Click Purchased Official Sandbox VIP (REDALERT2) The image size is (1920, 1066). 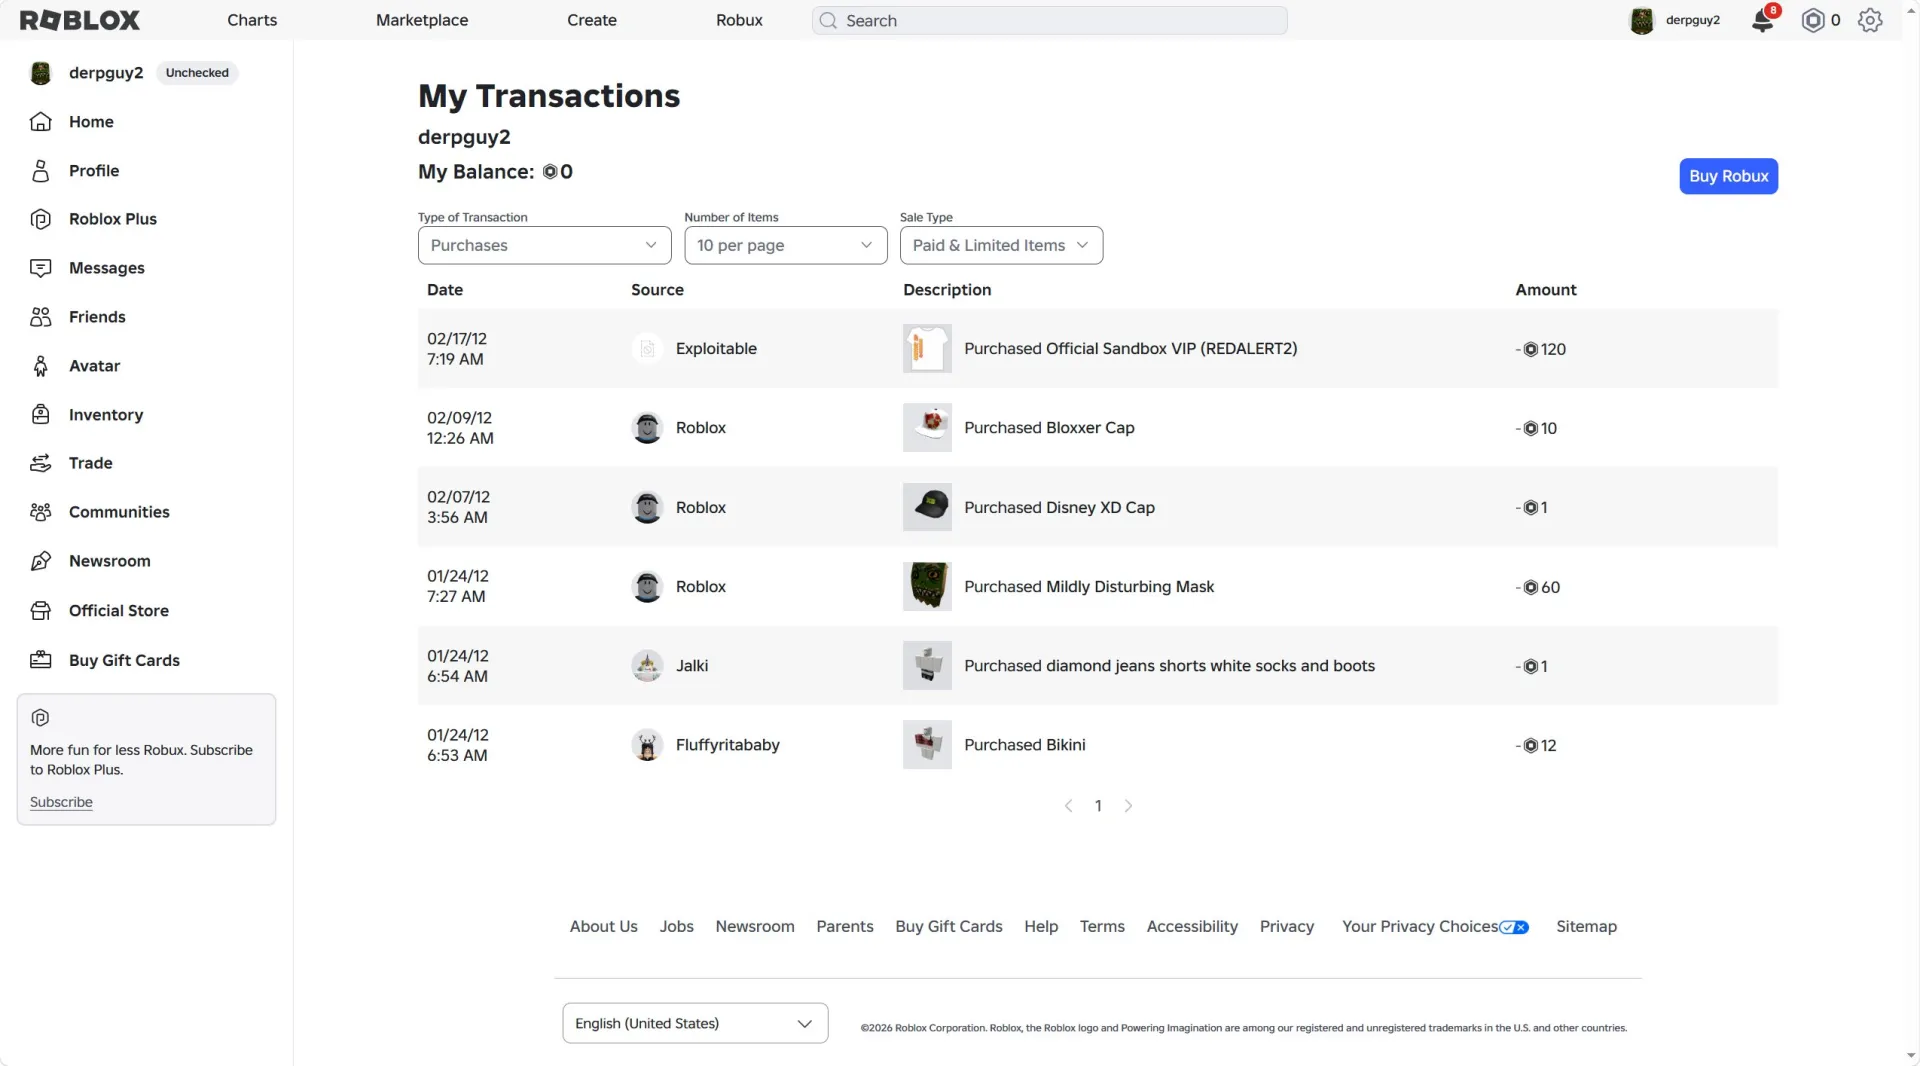coord(1130,349)
